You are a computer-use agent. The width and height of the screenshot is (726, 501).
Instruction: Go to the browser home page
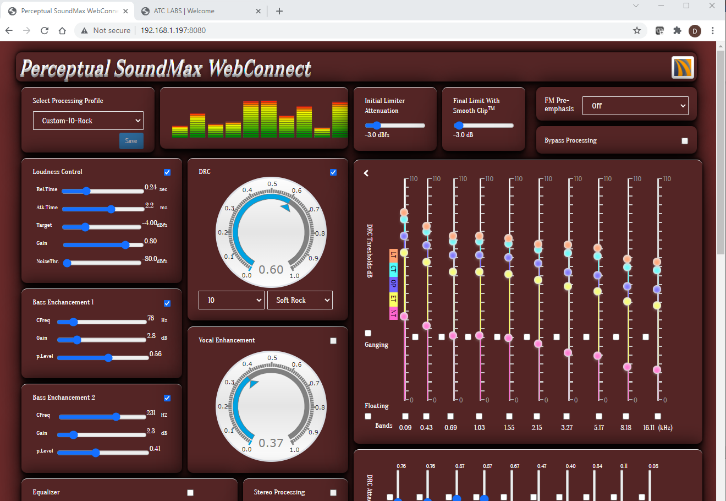tap(62, 31)
